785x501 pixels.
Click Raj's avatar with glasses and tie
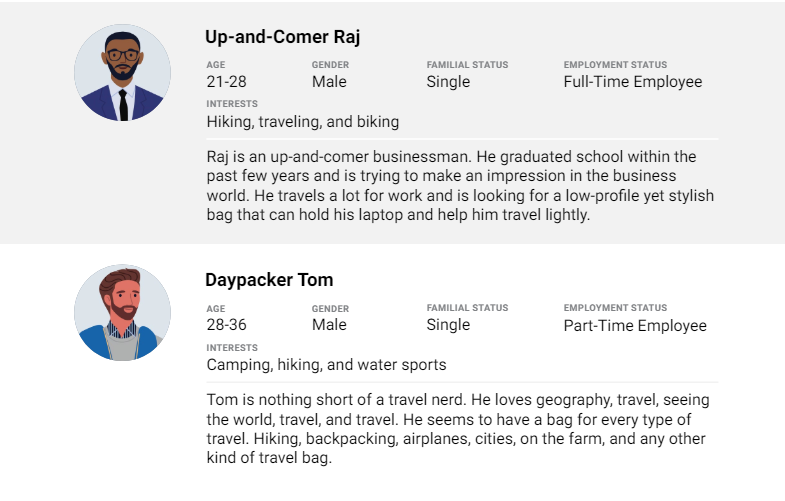(x=123, y=73)
